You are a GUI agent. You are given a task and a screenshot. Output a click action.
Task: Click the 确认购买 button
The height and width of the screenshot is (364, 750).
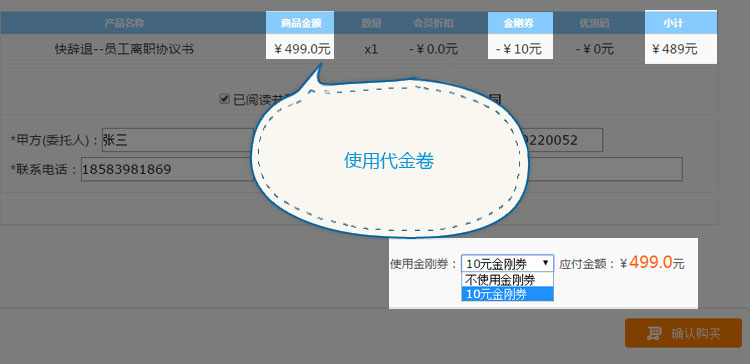click(x=683, y=333)
